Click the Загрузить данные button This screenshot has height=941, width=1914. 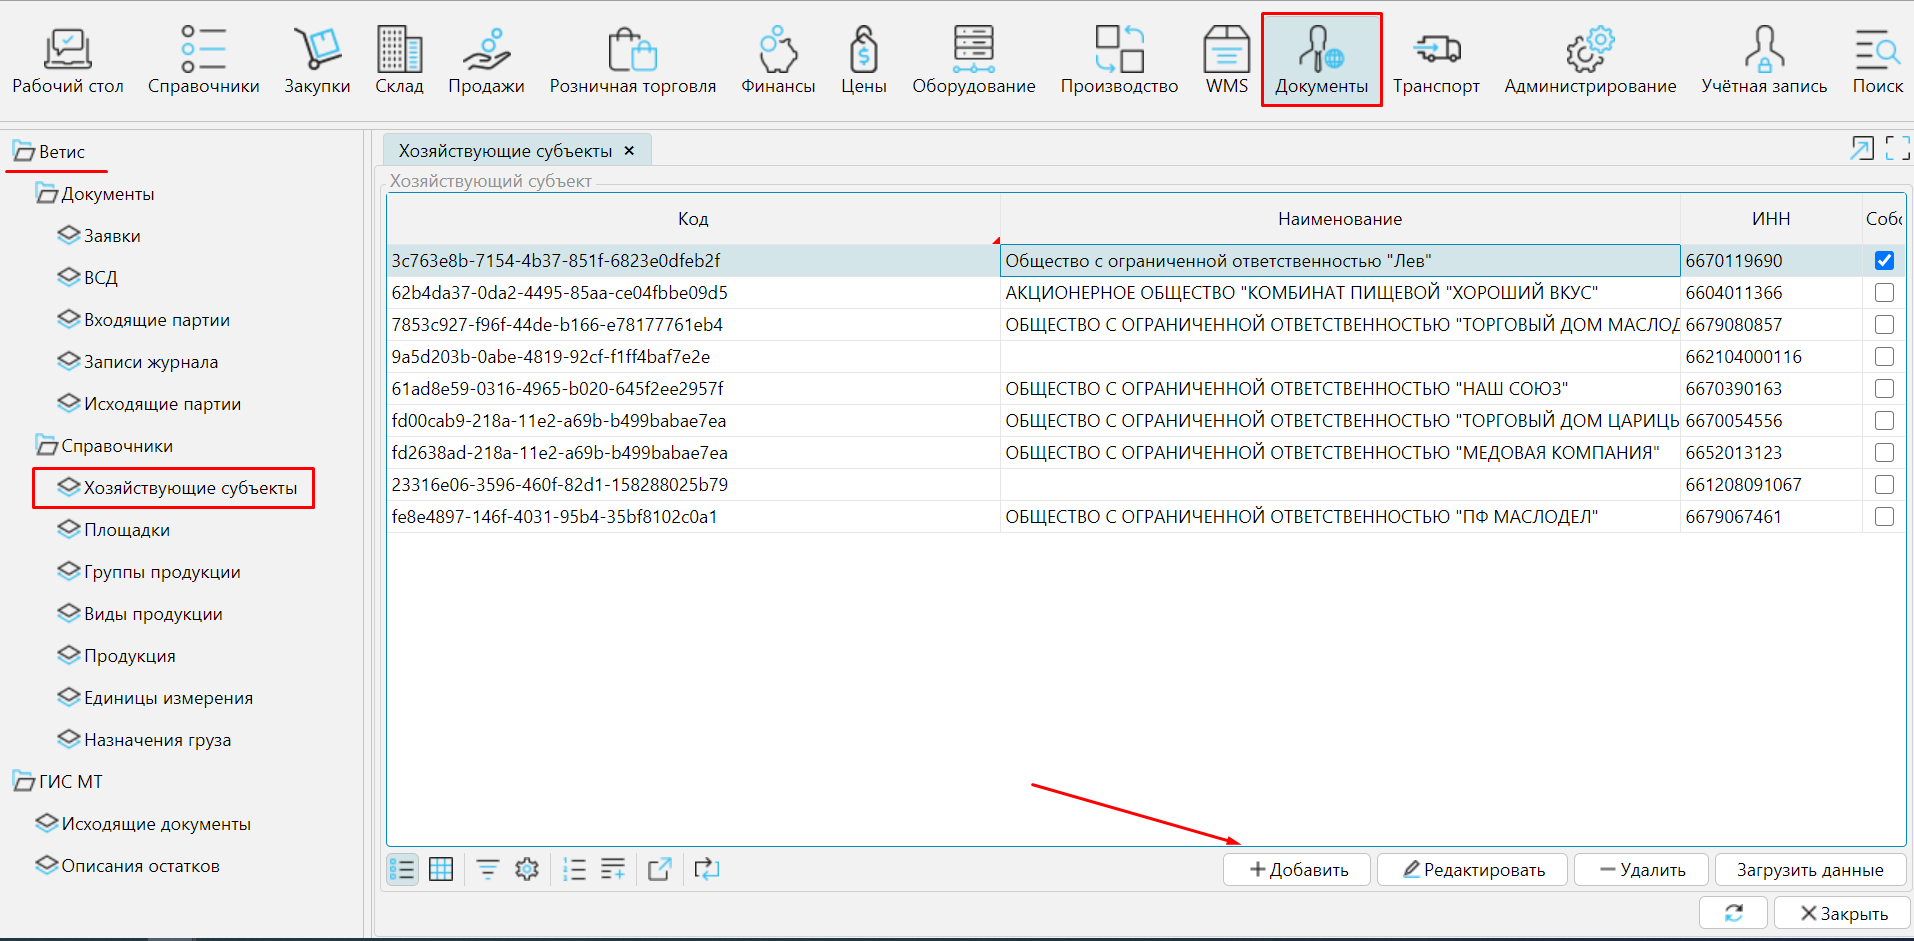(1809, 870)
